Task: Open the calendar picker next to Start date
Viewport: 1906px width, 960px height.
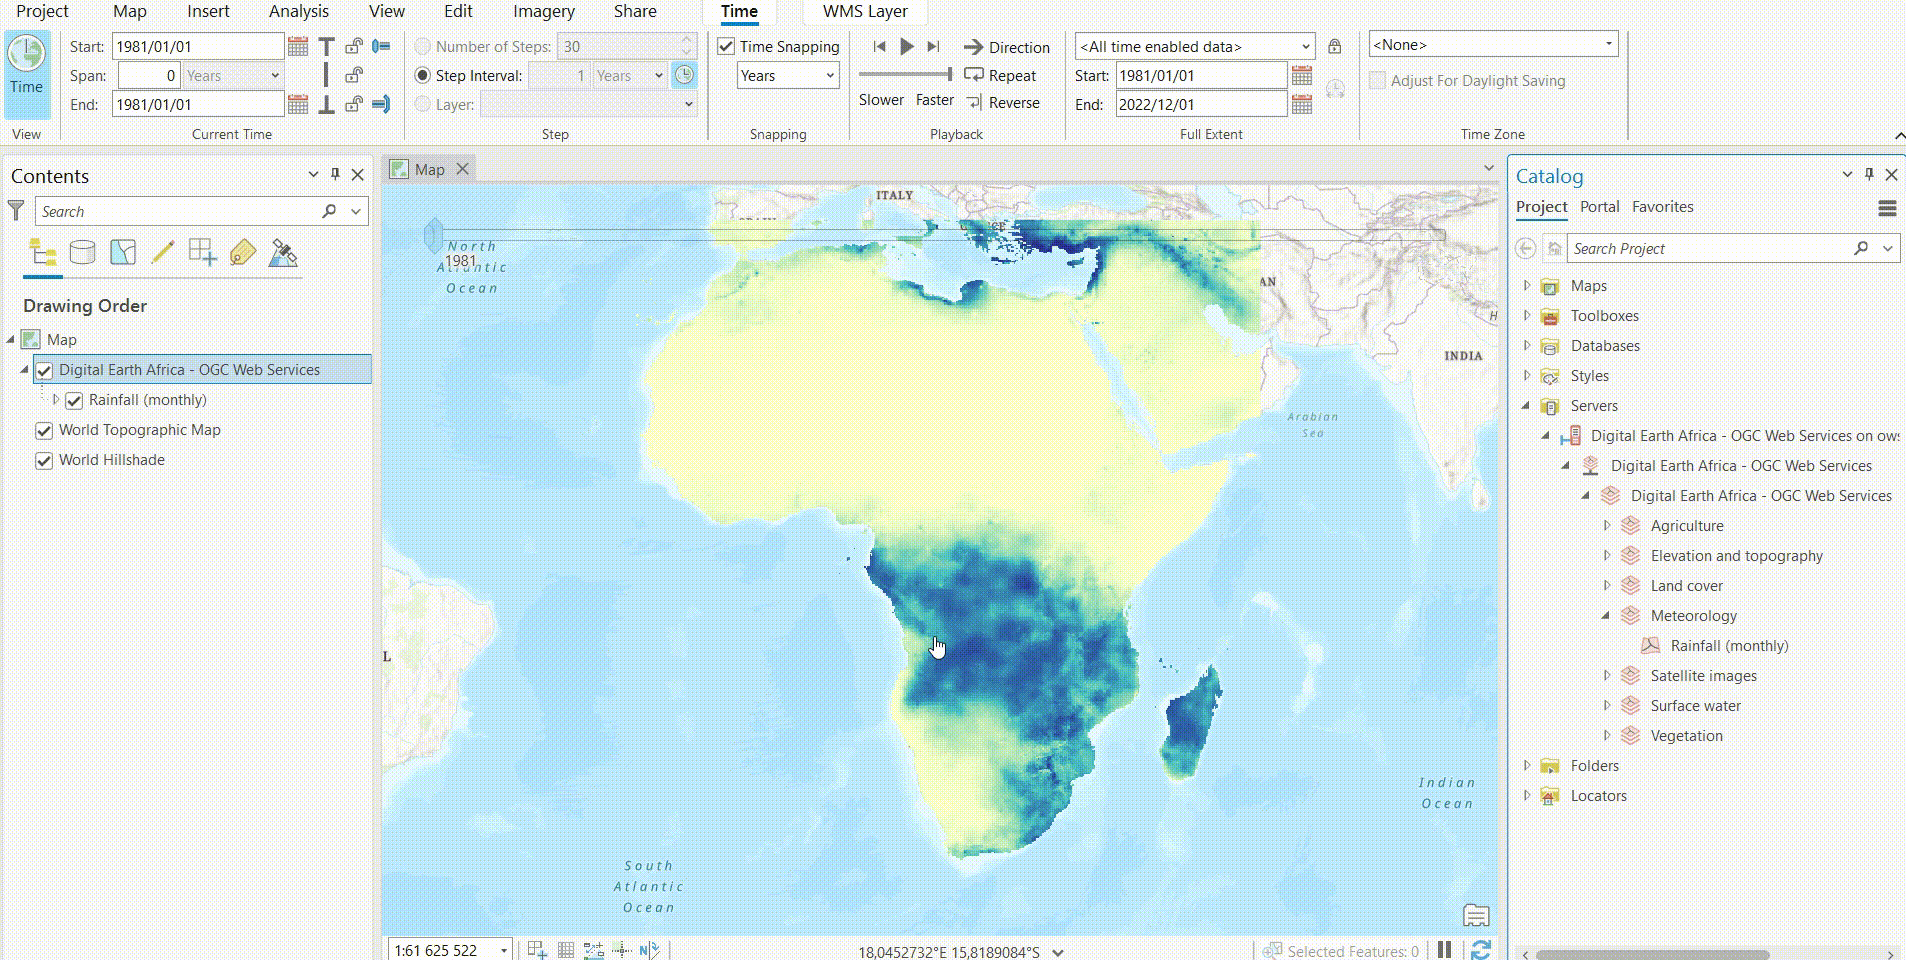Action: click(297, 46)
